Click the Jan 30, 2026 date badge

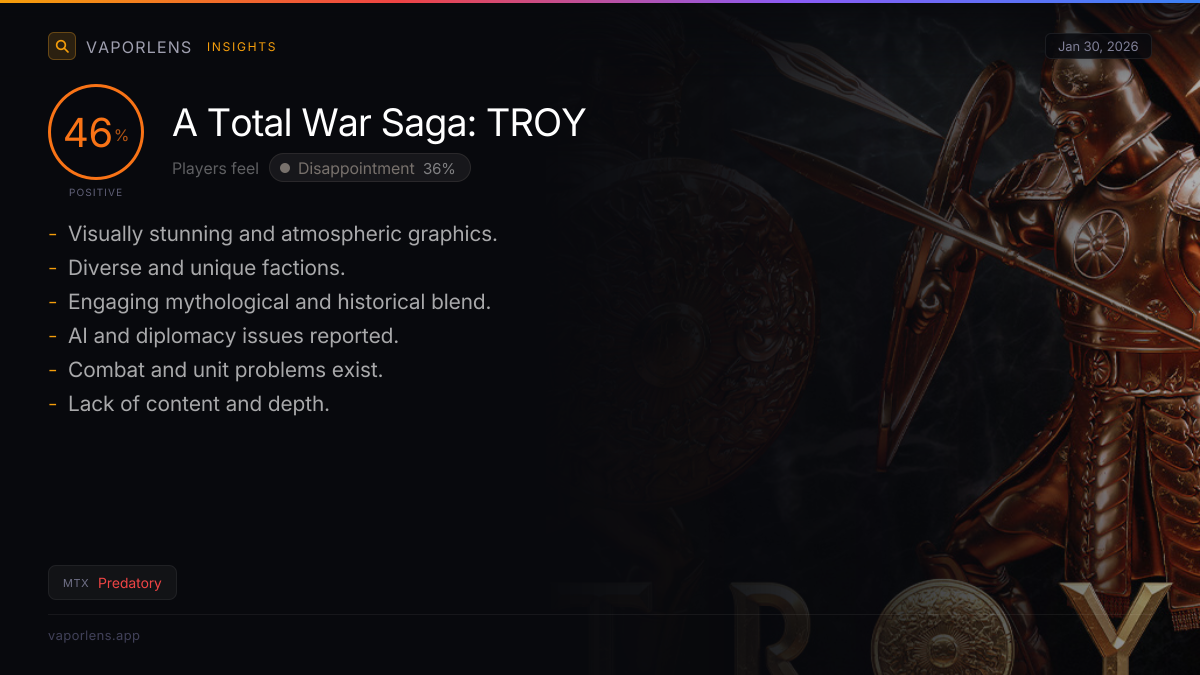(1098, 46)
